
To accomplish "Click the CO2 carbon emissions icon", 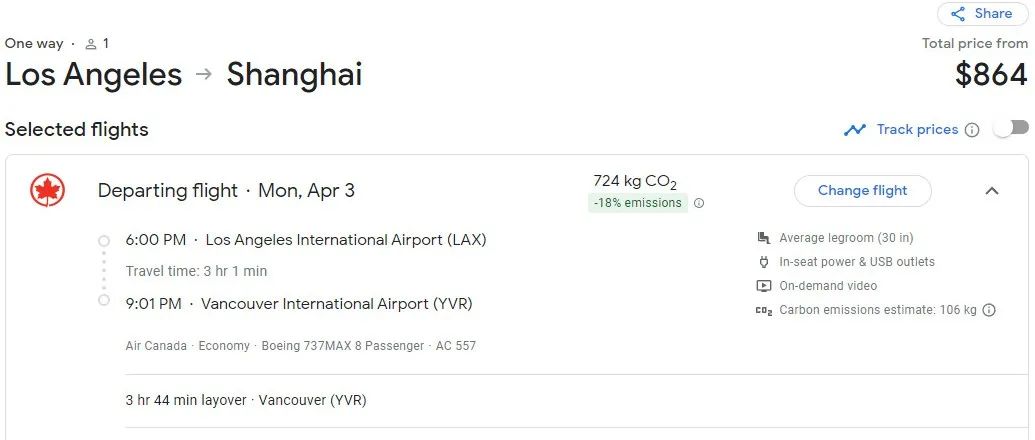I will 764,310.
